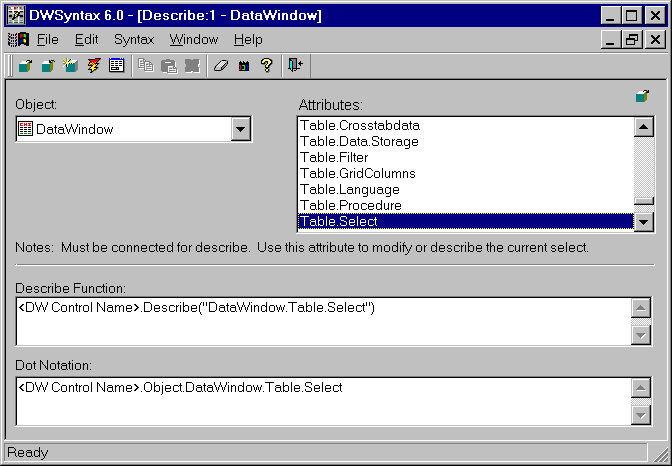Screen dimensions: 672x466
Task: Maximize the DWSyntax application window
Action: 632,16
